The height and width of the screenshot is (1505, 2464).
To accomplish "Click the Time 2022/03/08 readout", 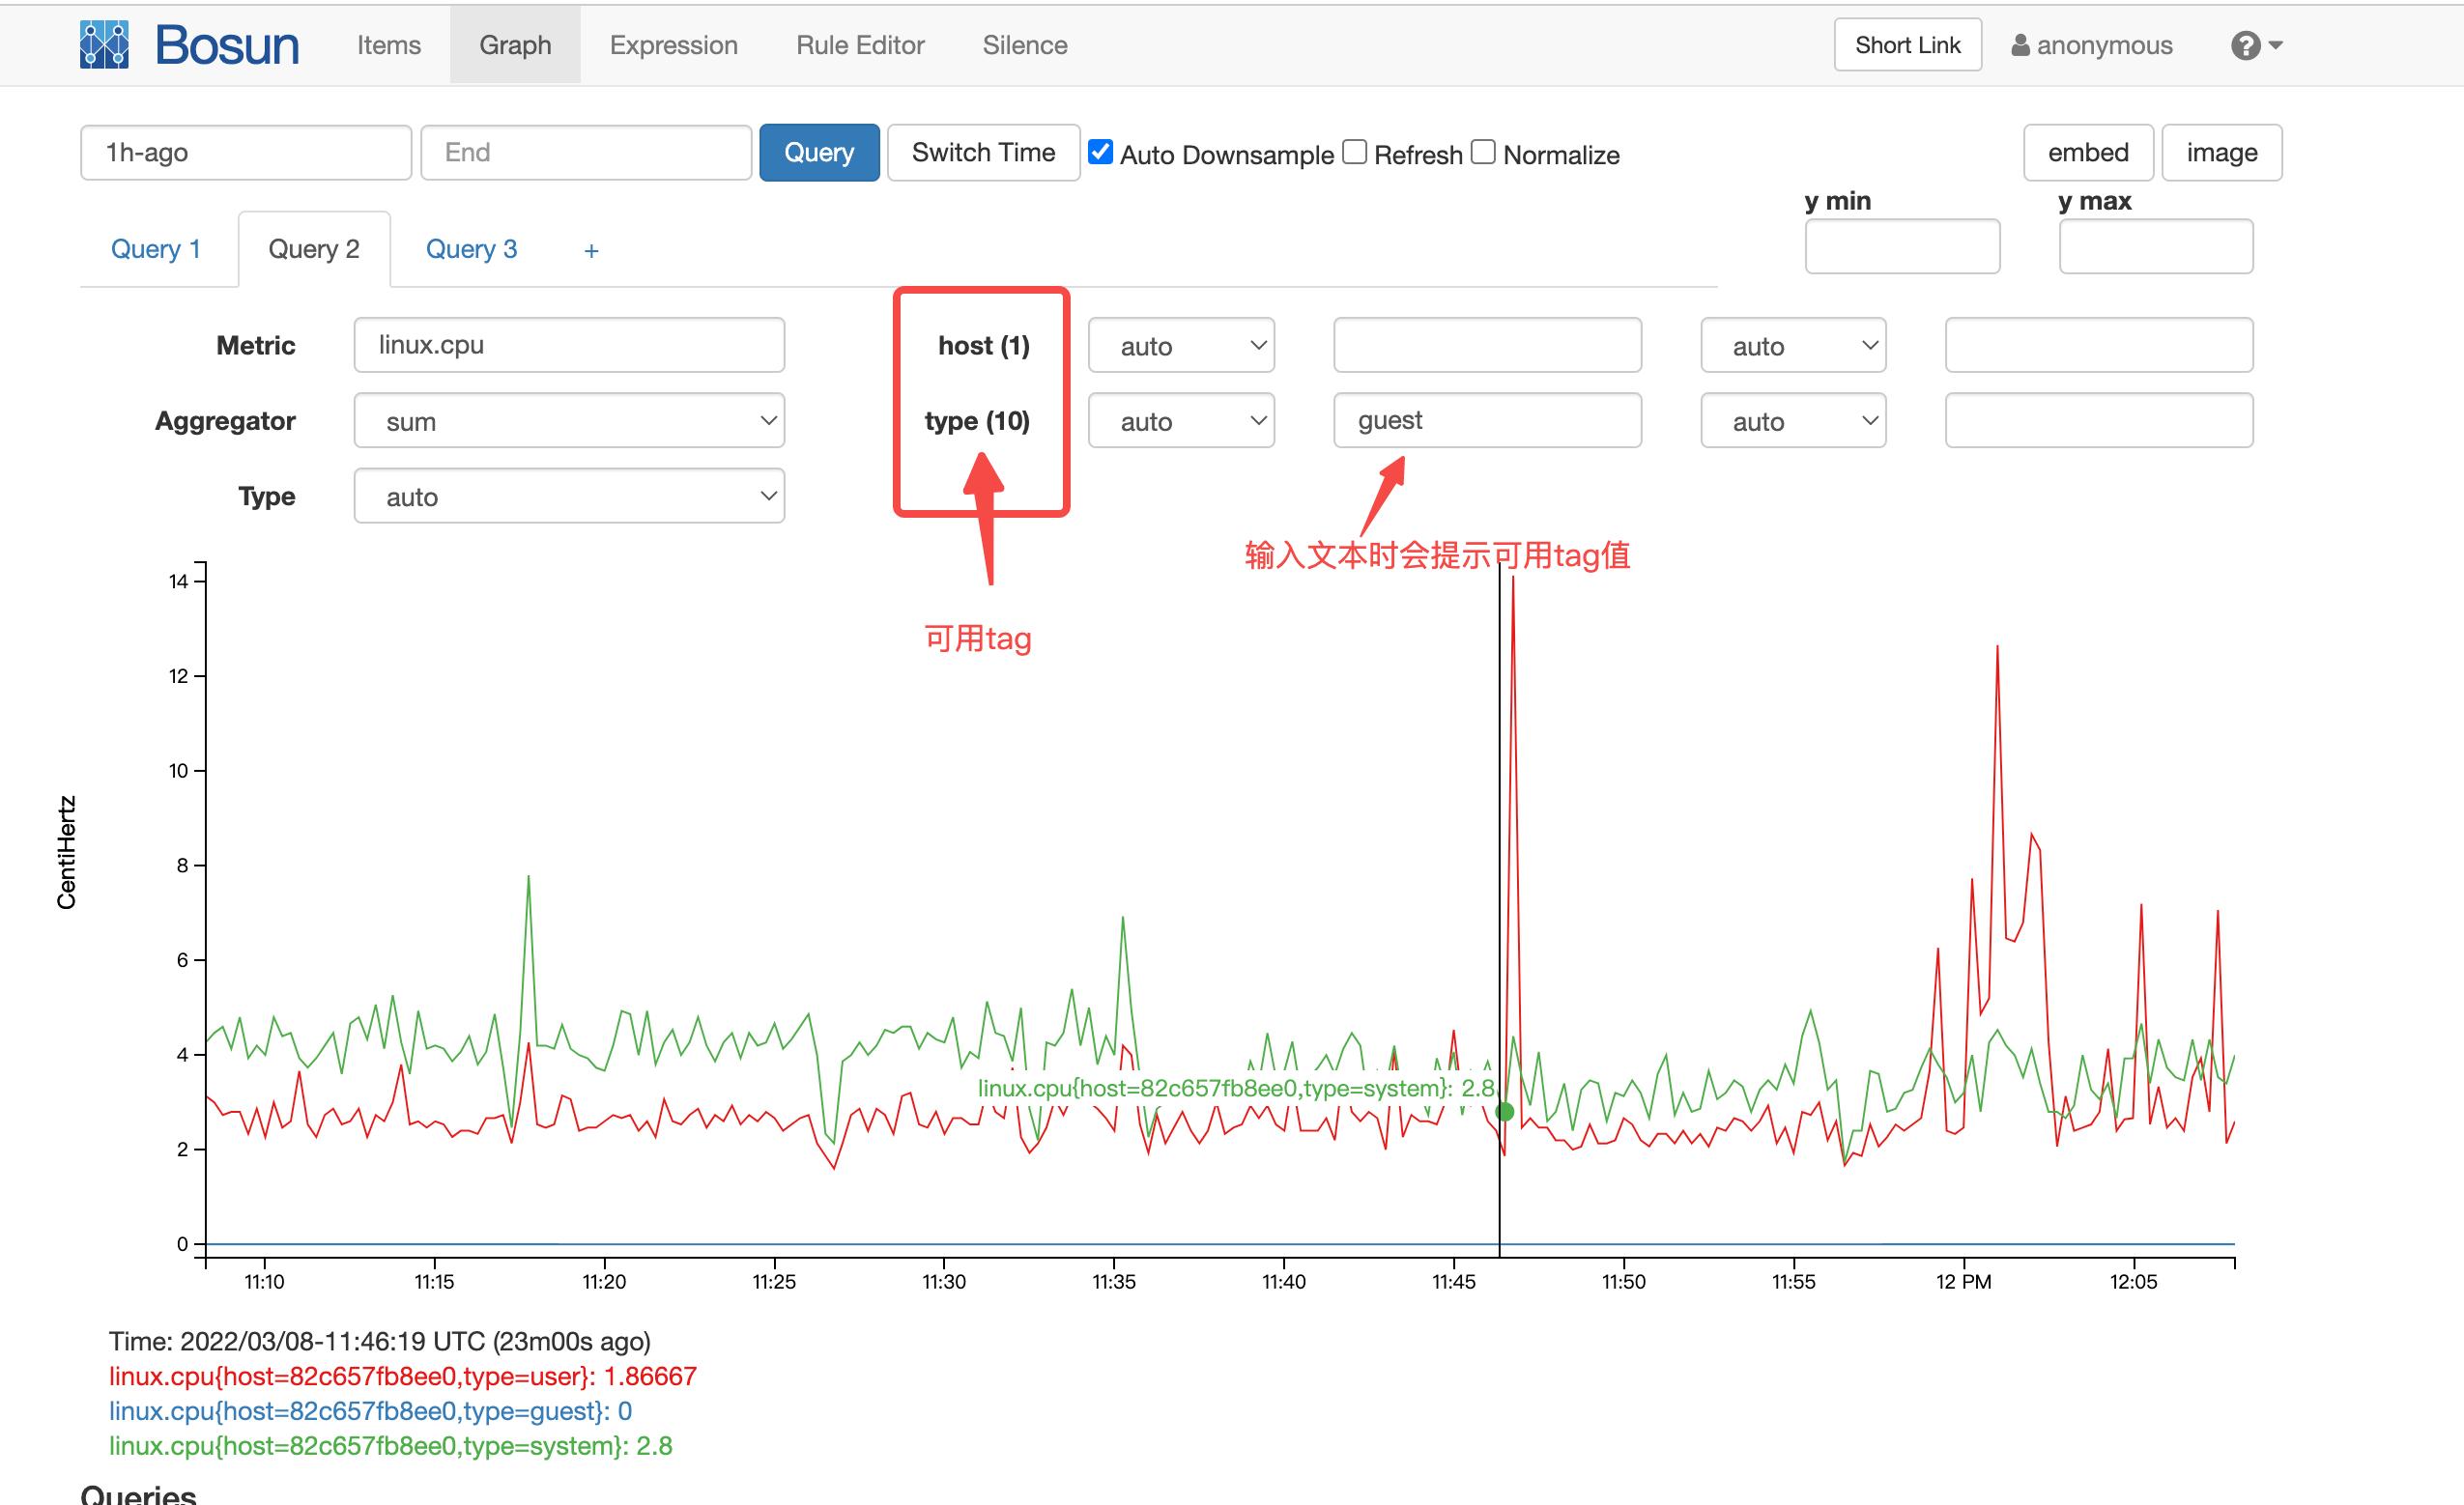I will tap(380, 1341).
